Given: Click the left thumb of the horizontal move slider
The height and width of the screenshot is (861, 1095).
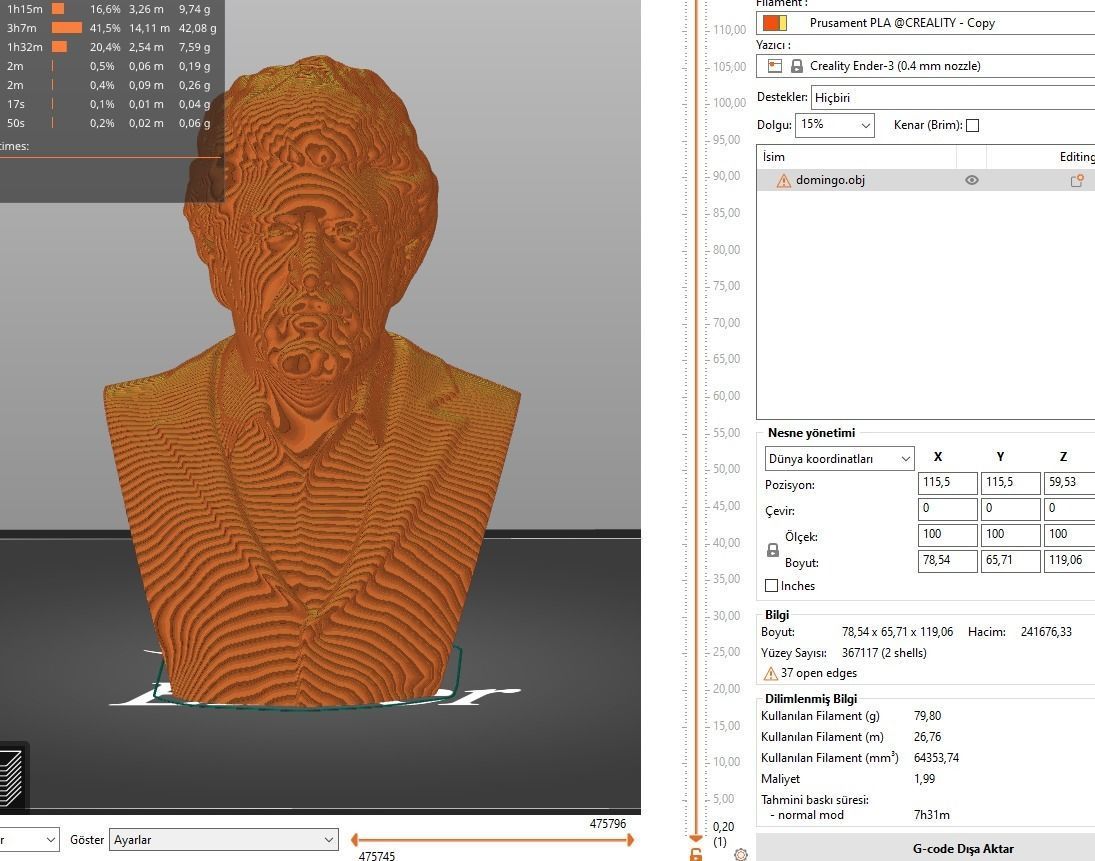Looking at the screenshot, I should pyautogui.click(x=354, y=840).
